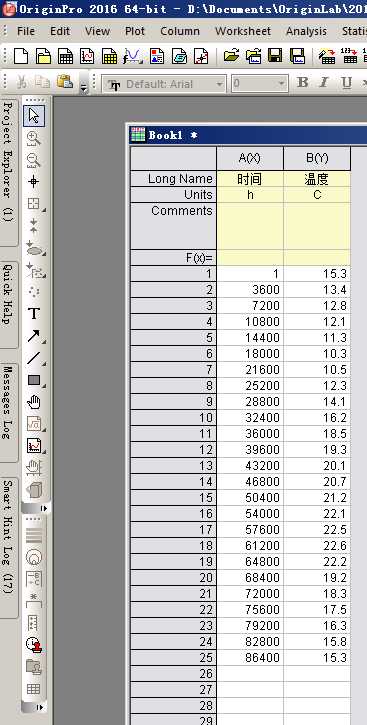The width and height of the screenshot is (367, 725).
Task: Select the Zoom Out magnifier tool
Action: [34, 160]
